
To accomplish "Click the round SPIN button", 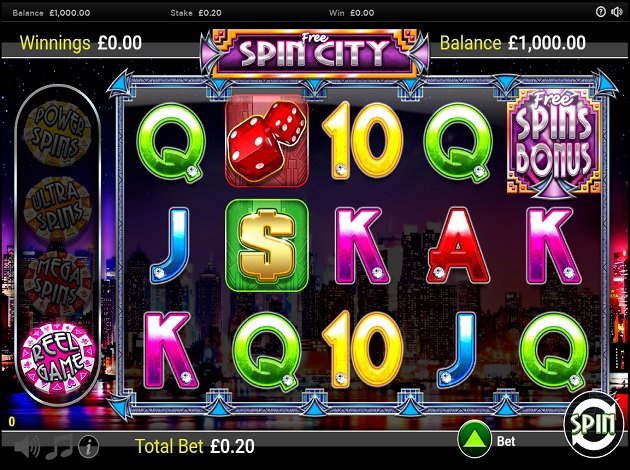I will pyautogui.click(x=593, y=423).
